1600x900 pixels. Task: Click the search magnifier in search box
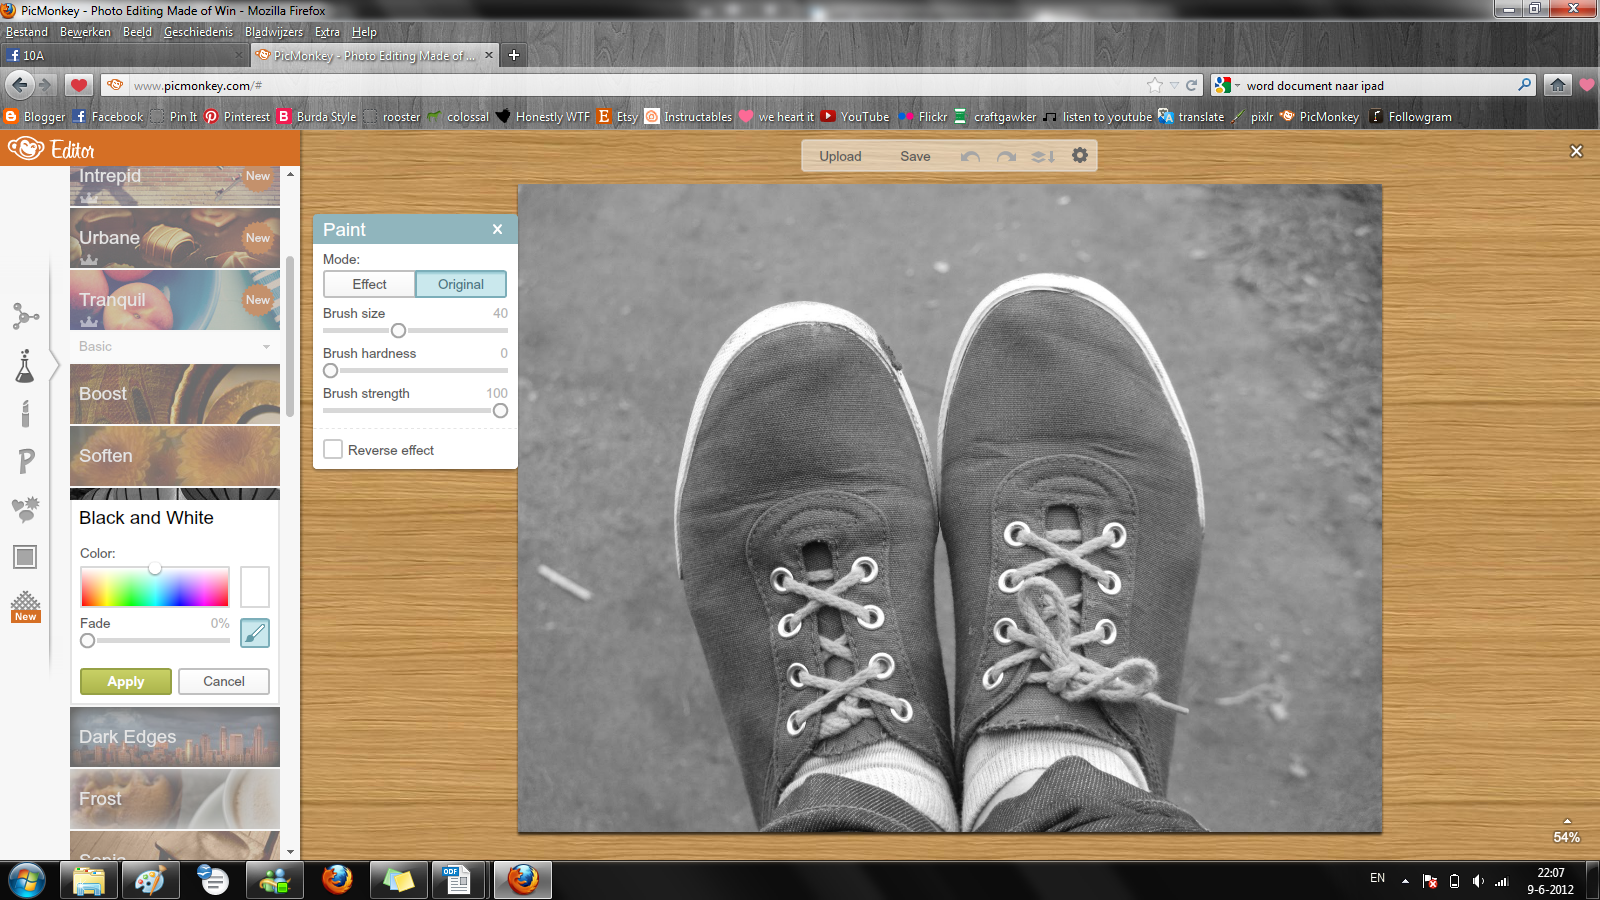pyautogui.click(x=1524, y=85)
